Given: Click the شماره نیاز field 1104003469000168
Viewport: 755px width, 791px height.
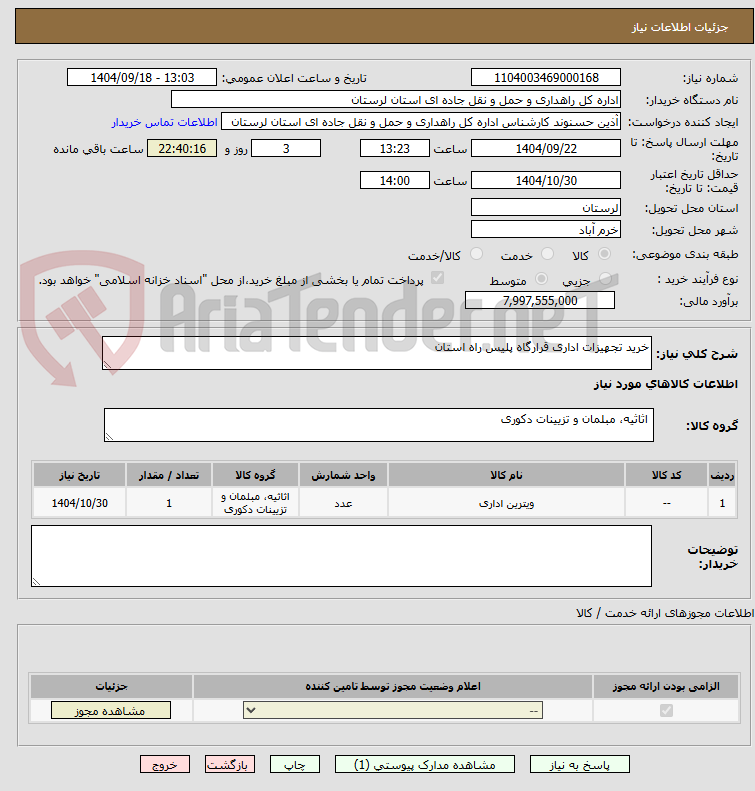Looking at the screenshot, I should [546, 78].
